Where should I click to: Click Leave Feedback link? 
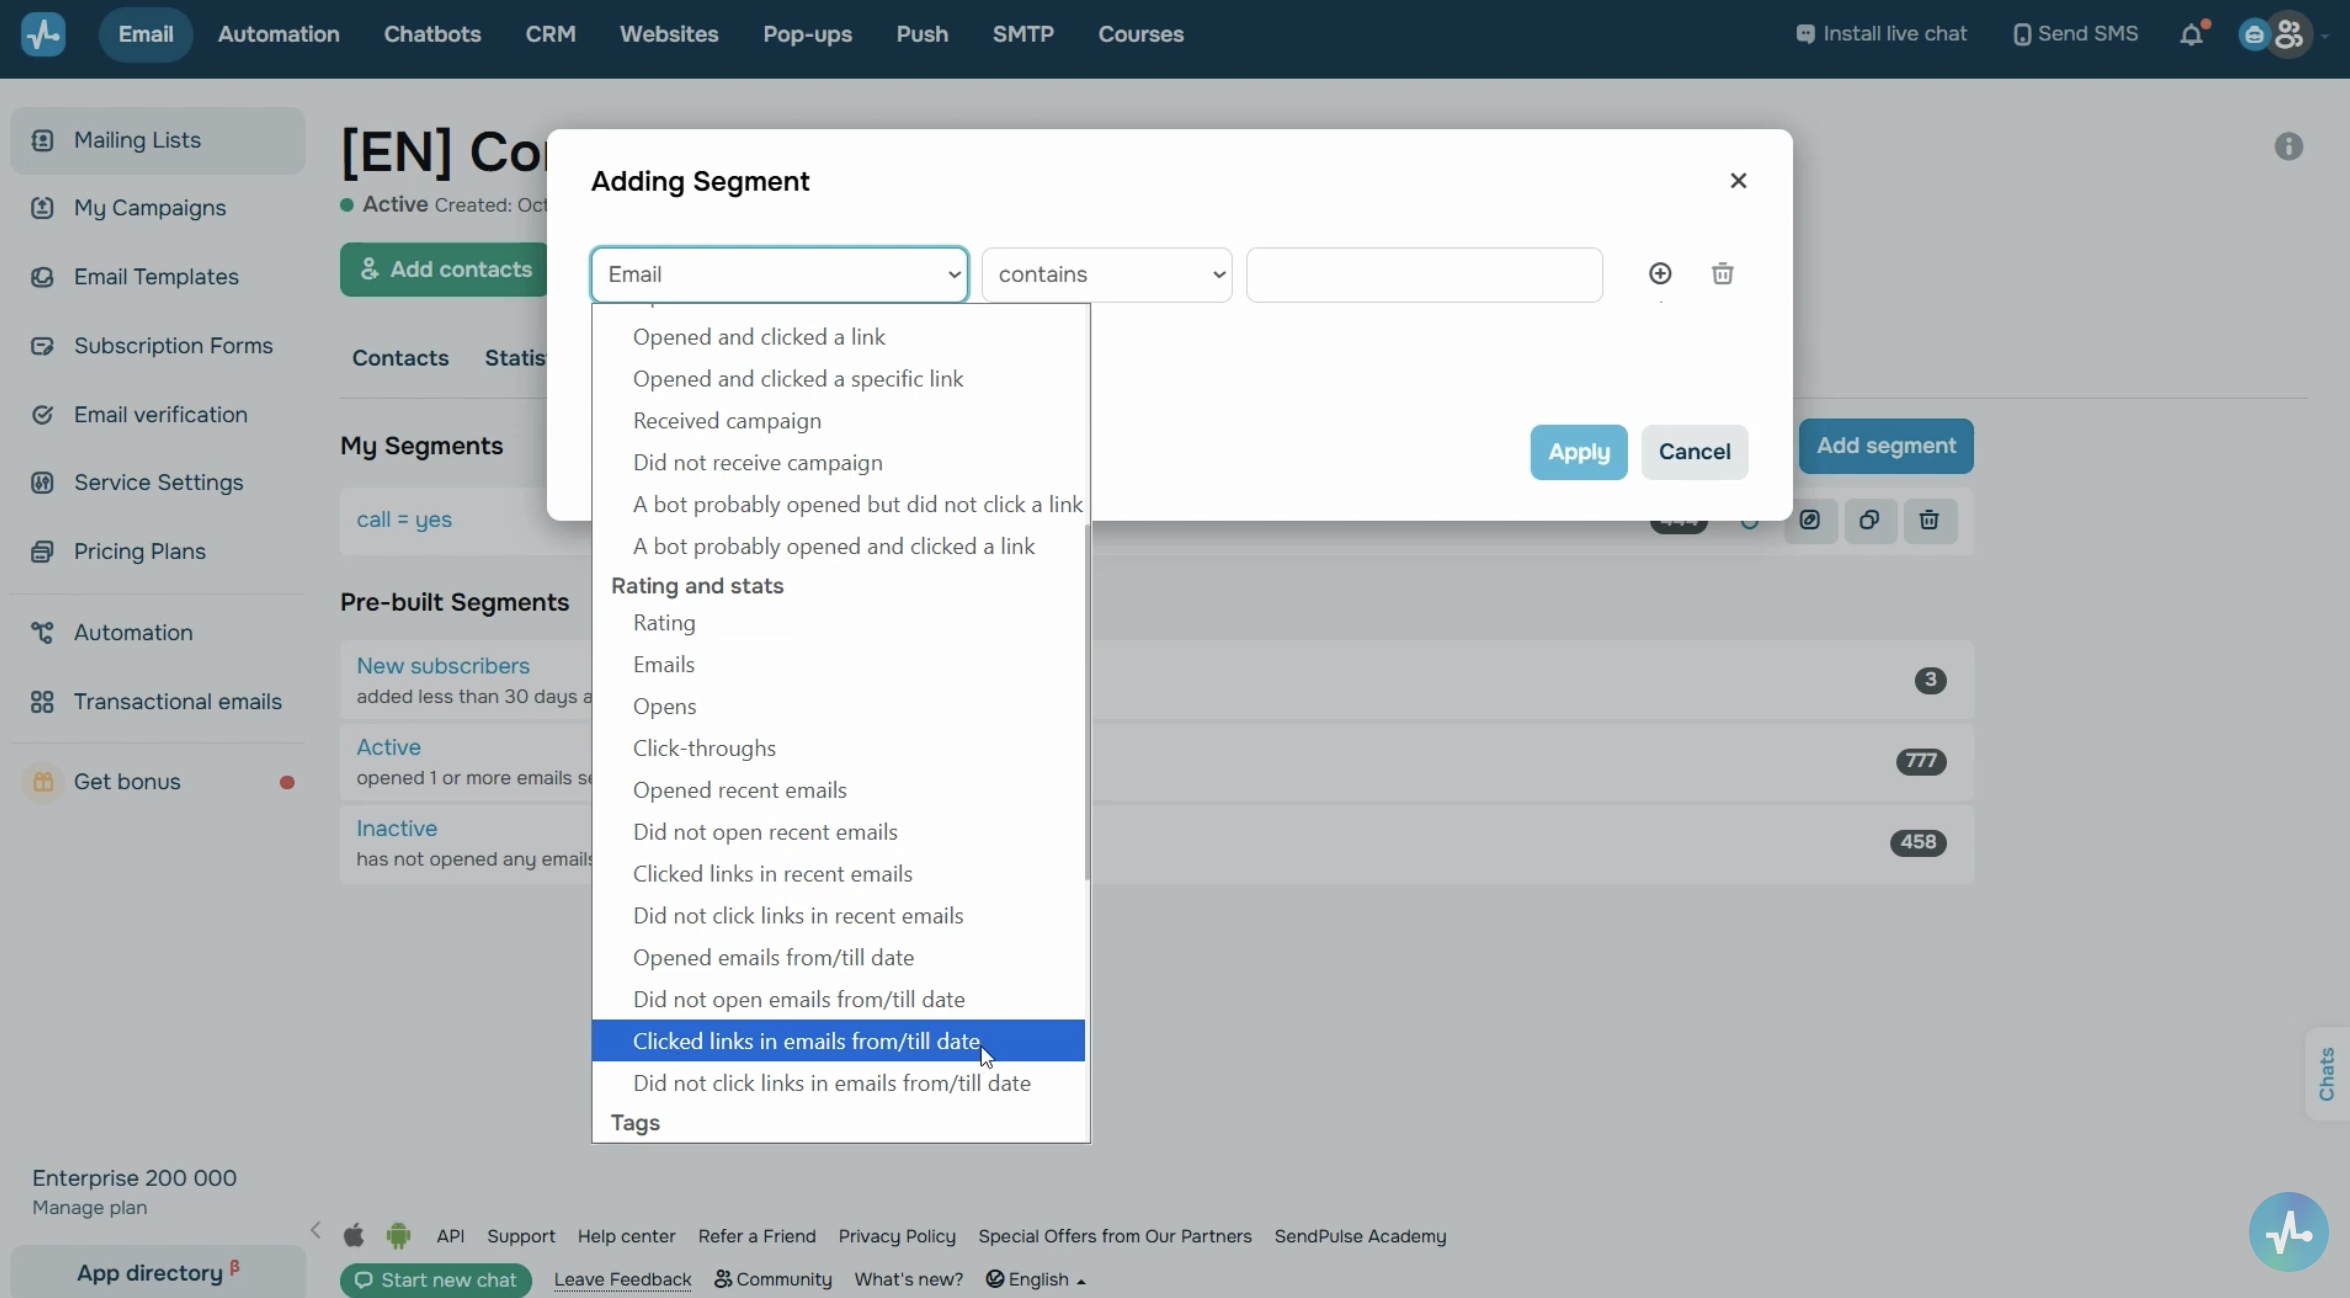622,1279
